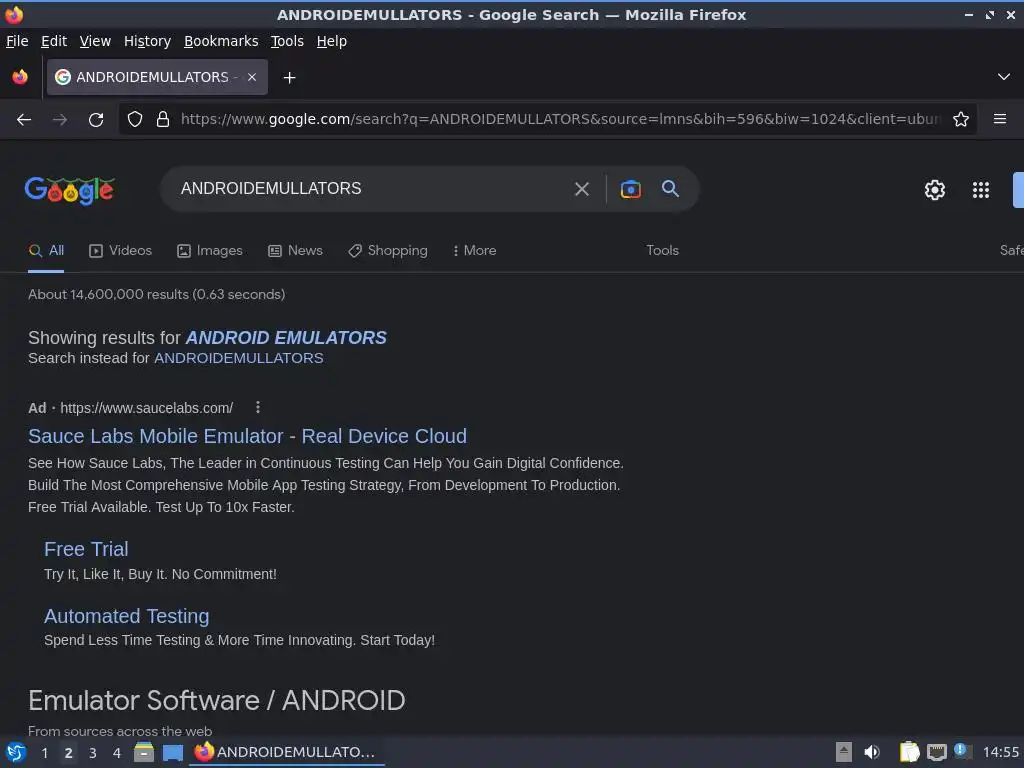1024x768 pixels.
Task: Switch to Videos results tab
Action: [x=120, y=251]
